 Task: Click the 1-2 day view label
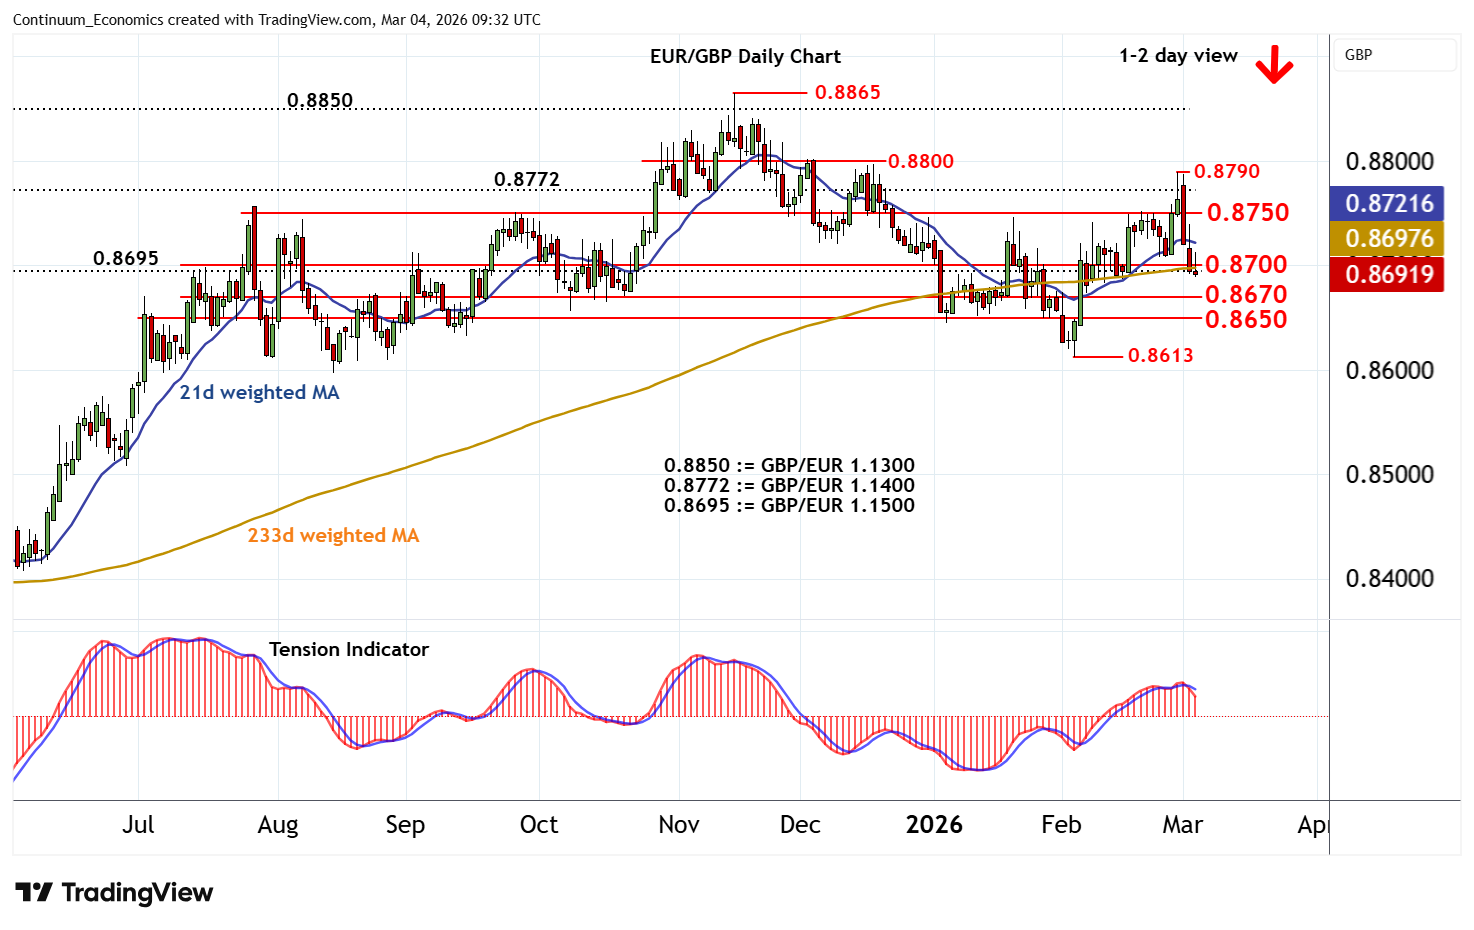click(1178, 56)
